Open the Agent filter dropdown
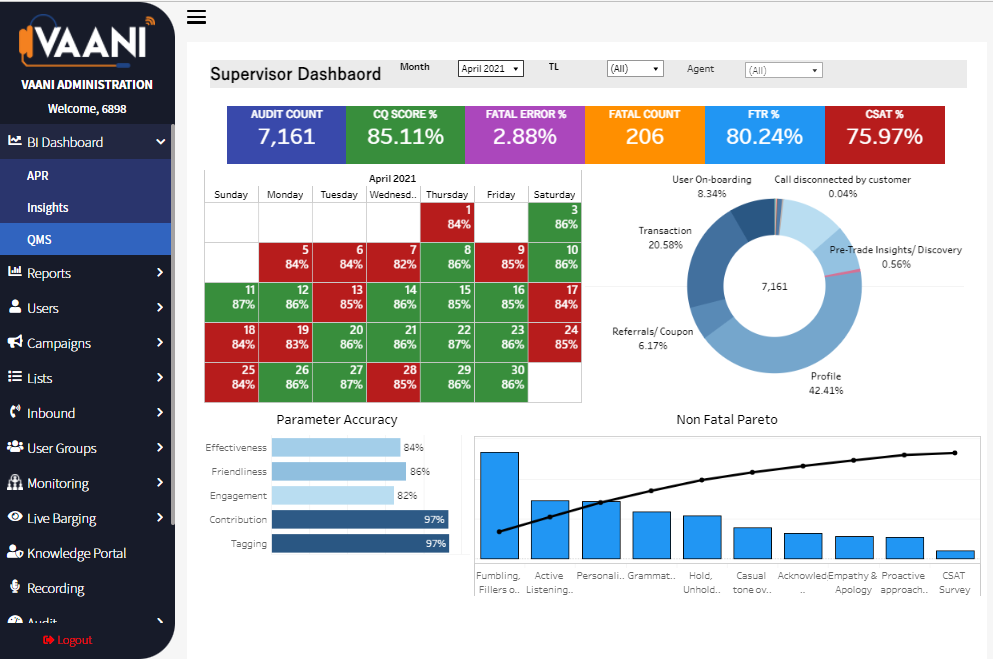This screenshot has width=993, height=659. coord(783,70)
